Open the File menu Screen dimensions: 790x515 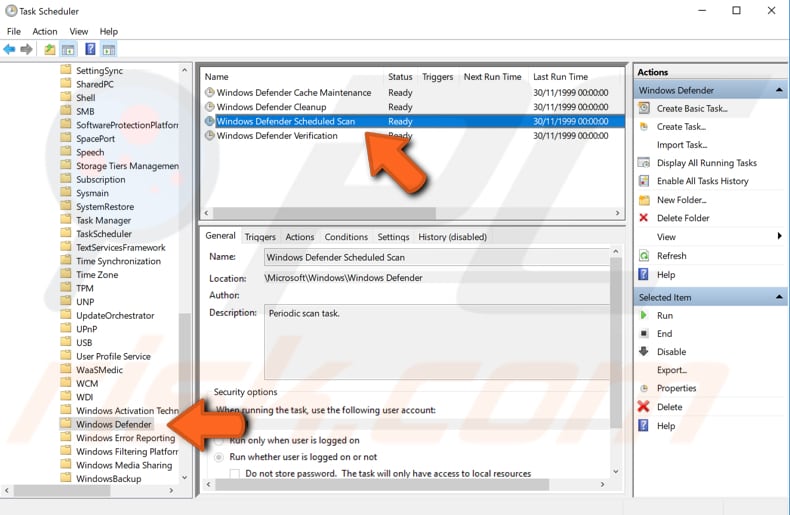point(14,31)
